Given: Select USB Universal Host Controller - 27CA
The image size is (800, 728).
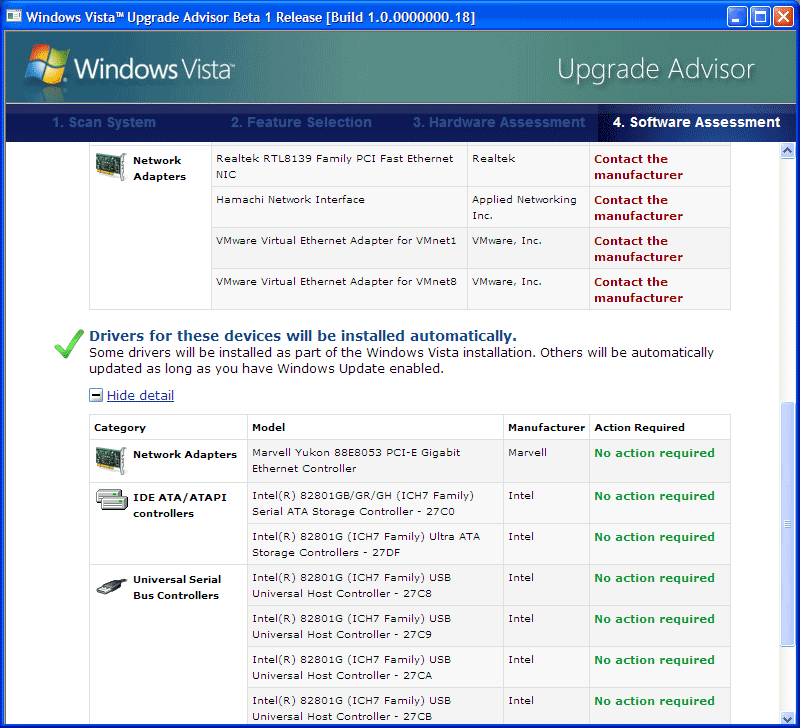Looking at the screenshot, I should click(x=352, y=667).
